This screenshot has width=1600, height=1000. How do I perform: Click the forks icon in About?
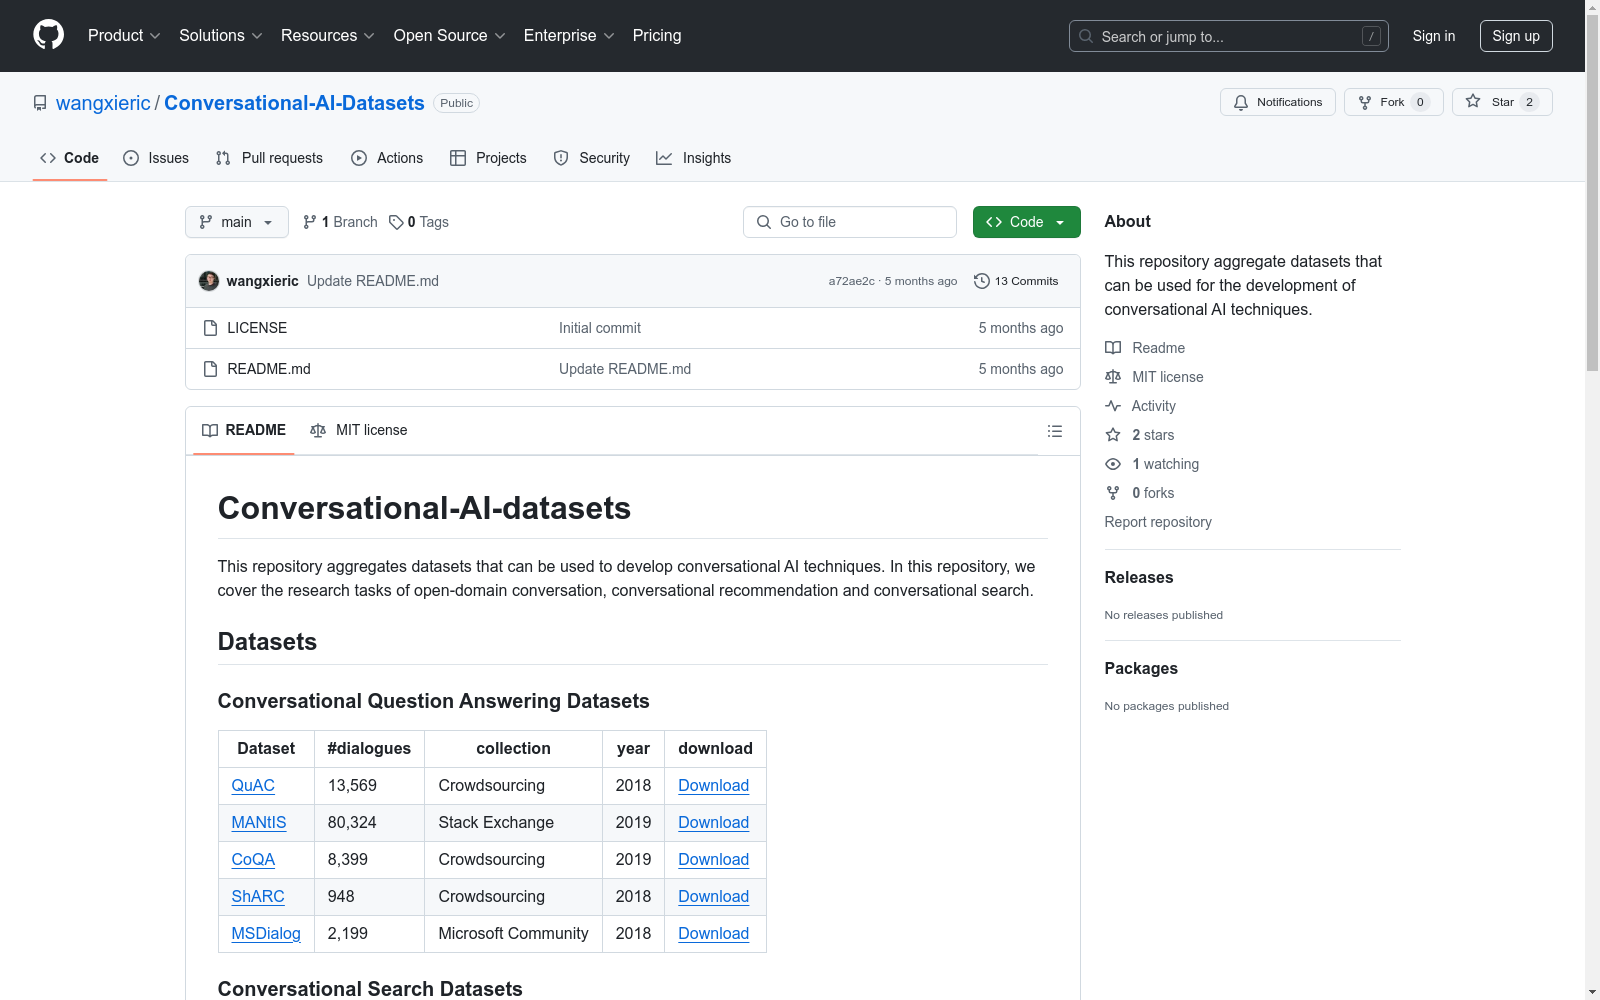point(1113,493)
